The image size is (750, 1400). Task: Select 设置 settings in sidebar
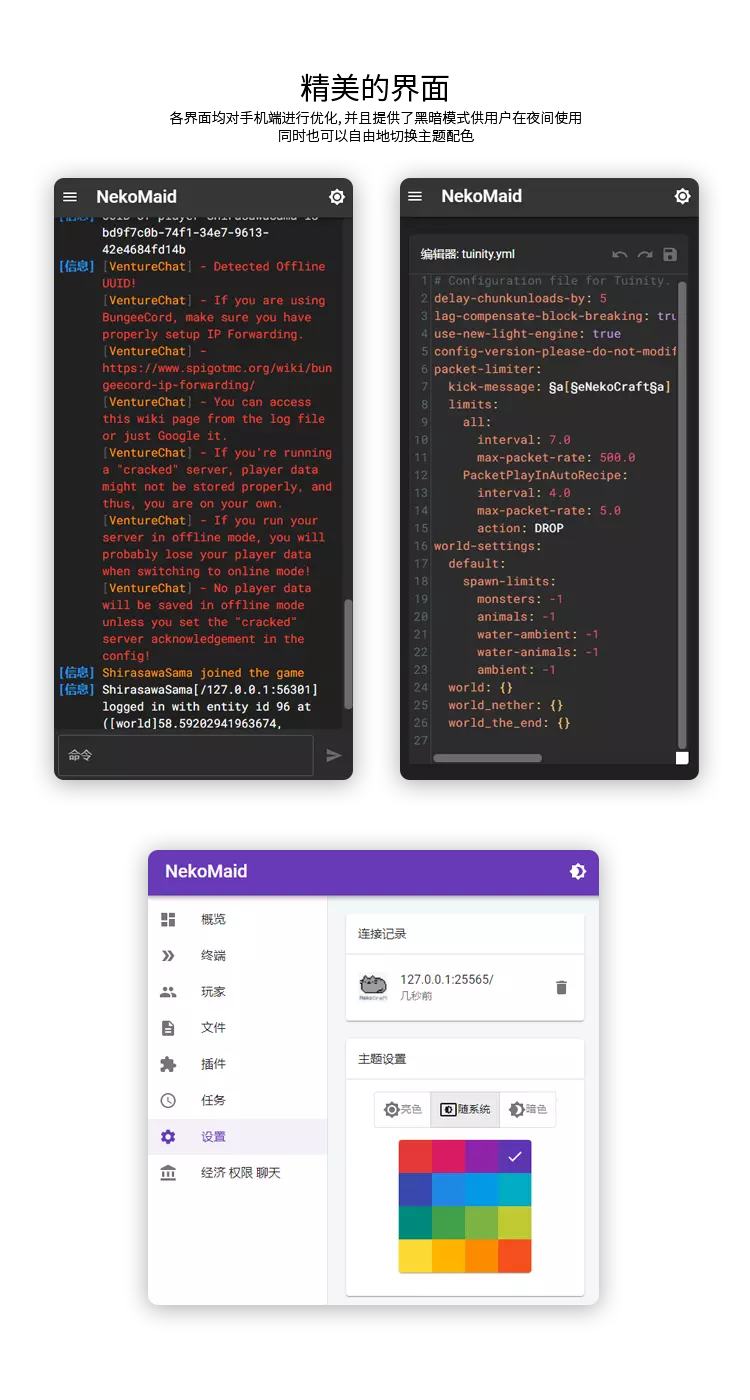[x=238, y=1137]
